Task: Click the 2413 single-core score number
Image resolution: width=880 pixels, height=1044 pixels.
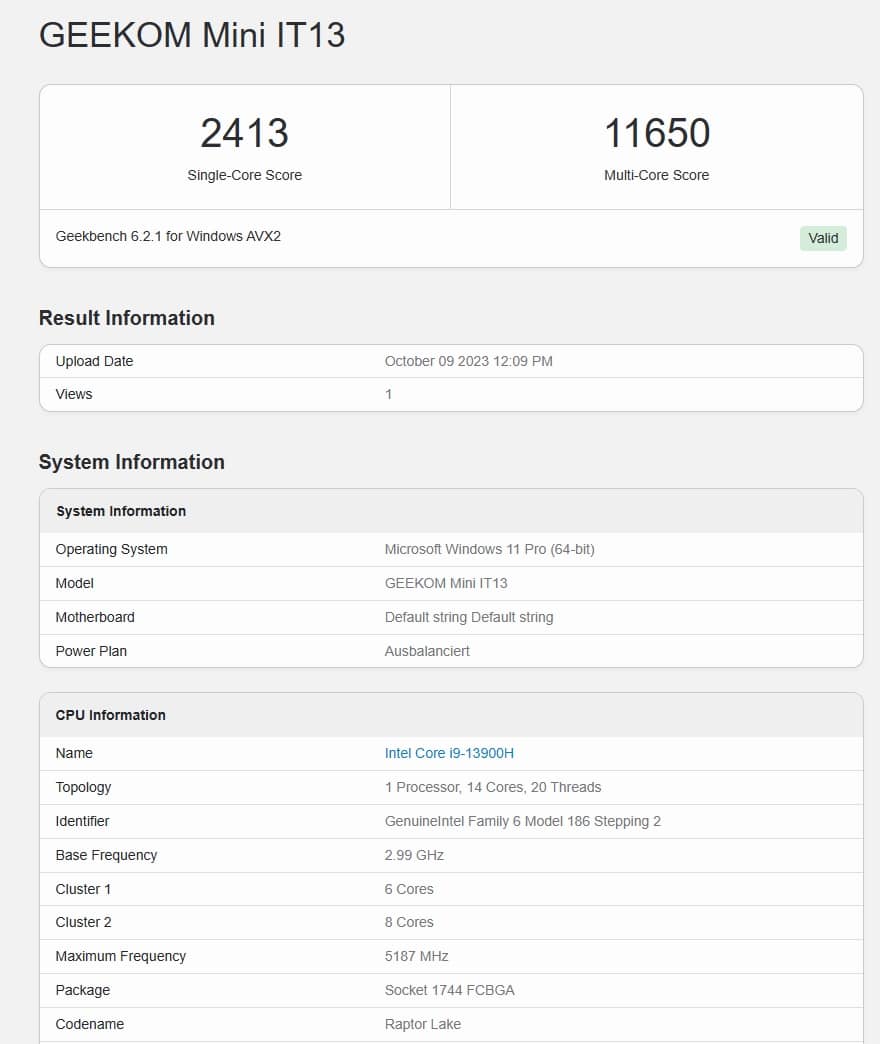Action: click(244, 133)
